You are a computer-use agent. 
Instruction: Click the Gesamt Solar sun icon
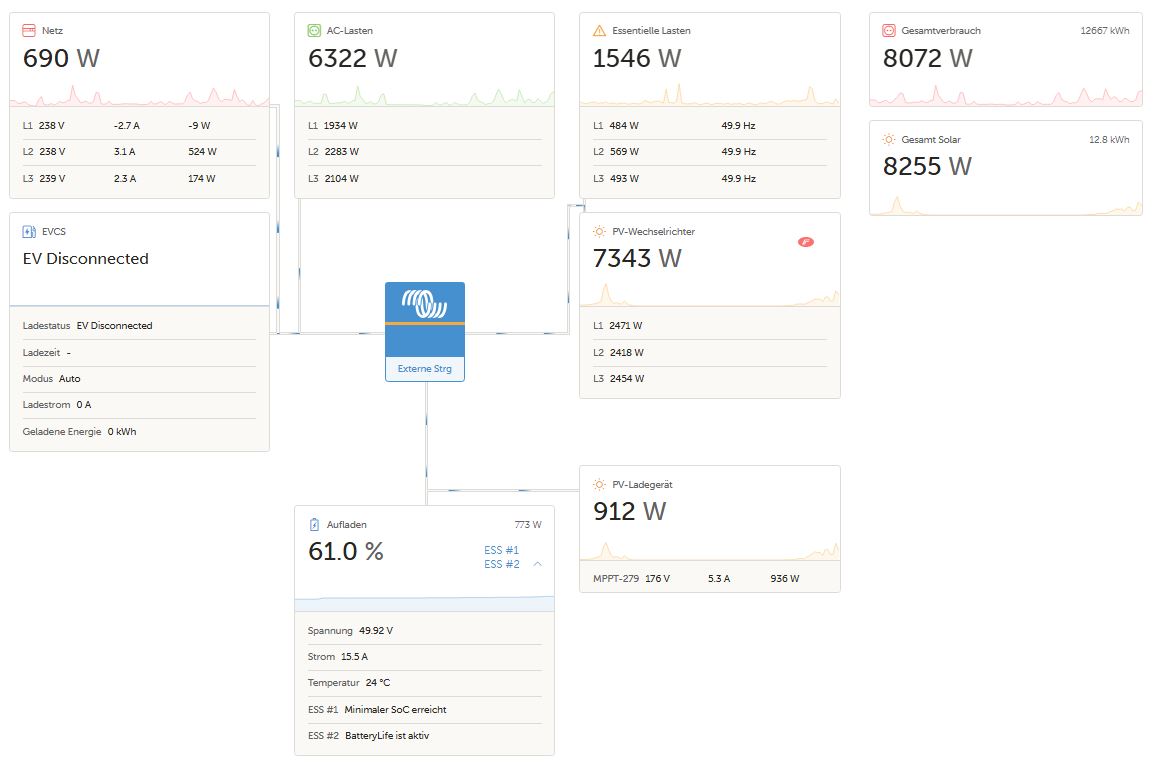pos(888,140)
